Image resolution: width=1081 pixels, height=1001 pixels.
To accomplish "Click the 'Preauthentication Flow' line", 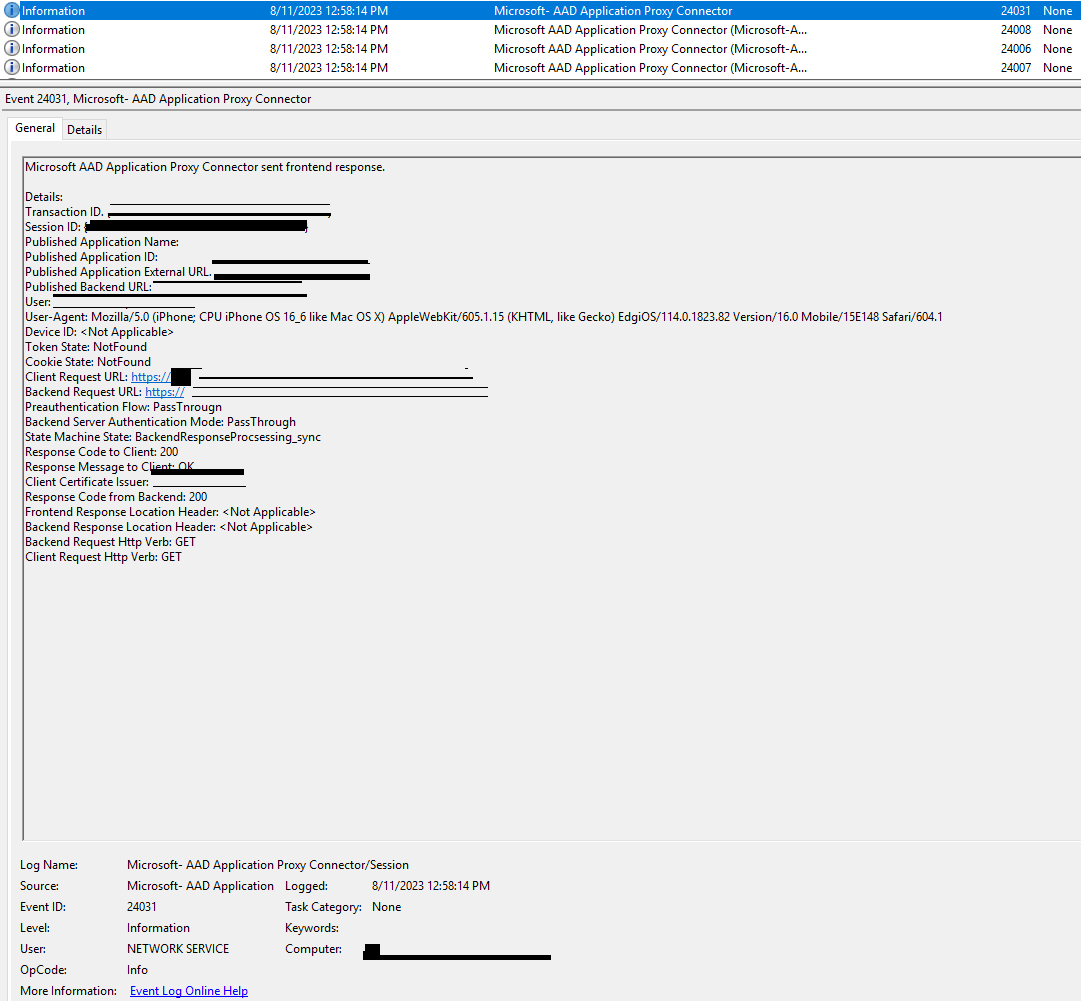I will point(123,407).
